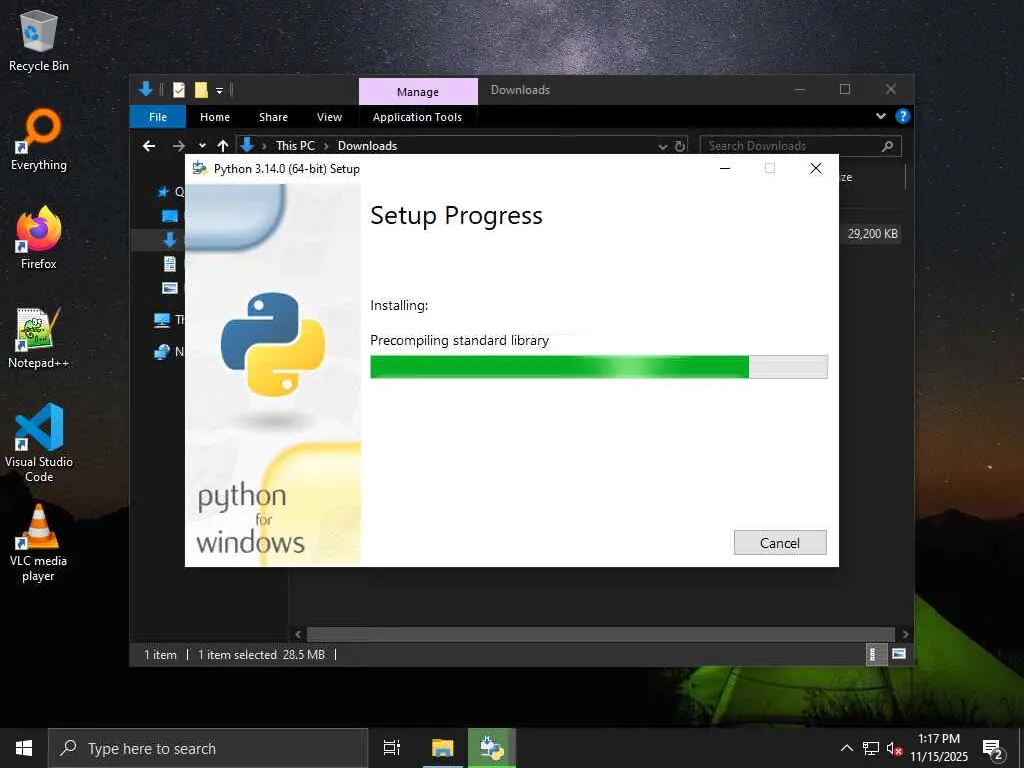Open the File menu in Explorer
Viewport: 1024px width, 768px height.
(x=157, y=117)
